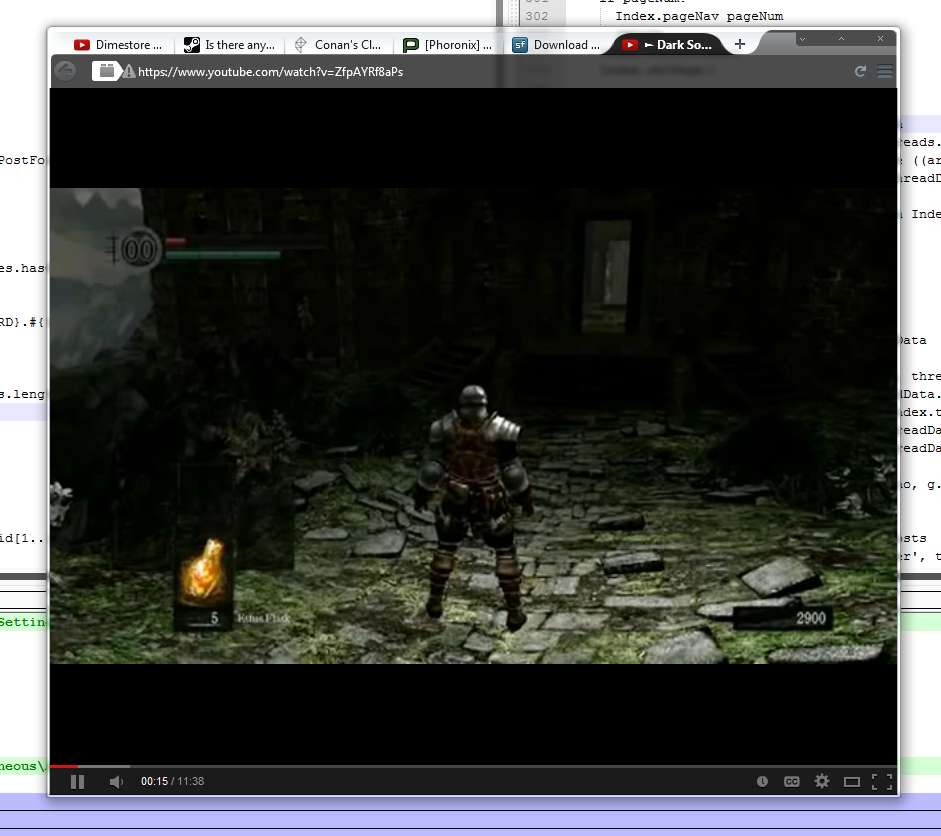941x836 pixels.
Task: Click the browser back arrow button
Action: click(x=65, y=71)
